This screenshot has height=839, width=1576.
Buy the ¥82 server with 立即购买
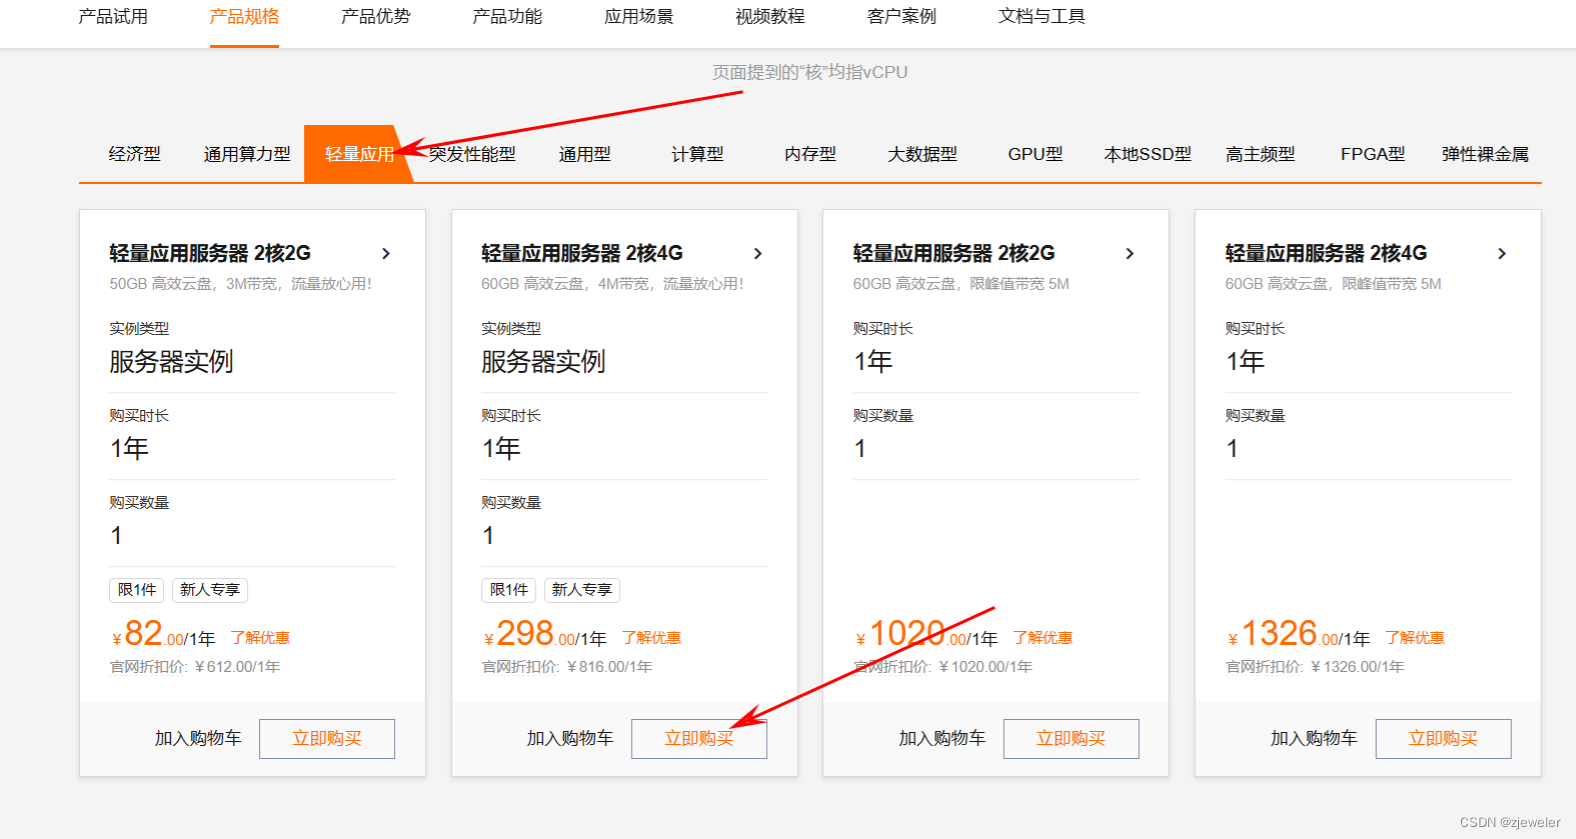327,739
